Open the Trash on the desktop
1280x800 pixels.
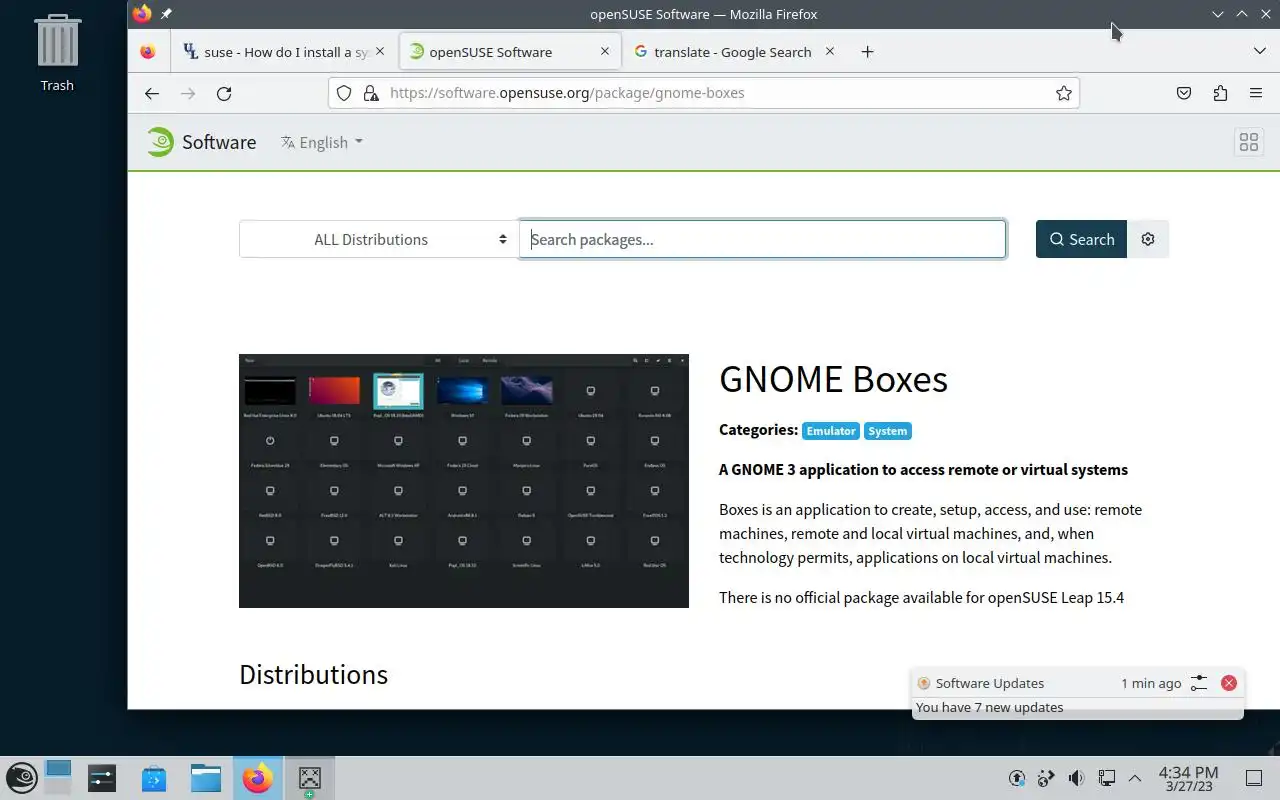[57, 53]
